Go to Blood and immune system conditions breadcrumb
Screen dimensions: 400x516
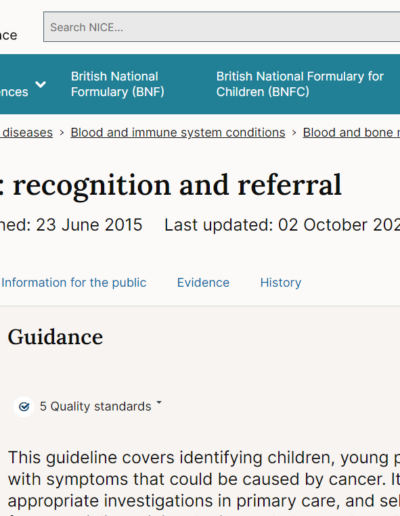coord(178,133)
